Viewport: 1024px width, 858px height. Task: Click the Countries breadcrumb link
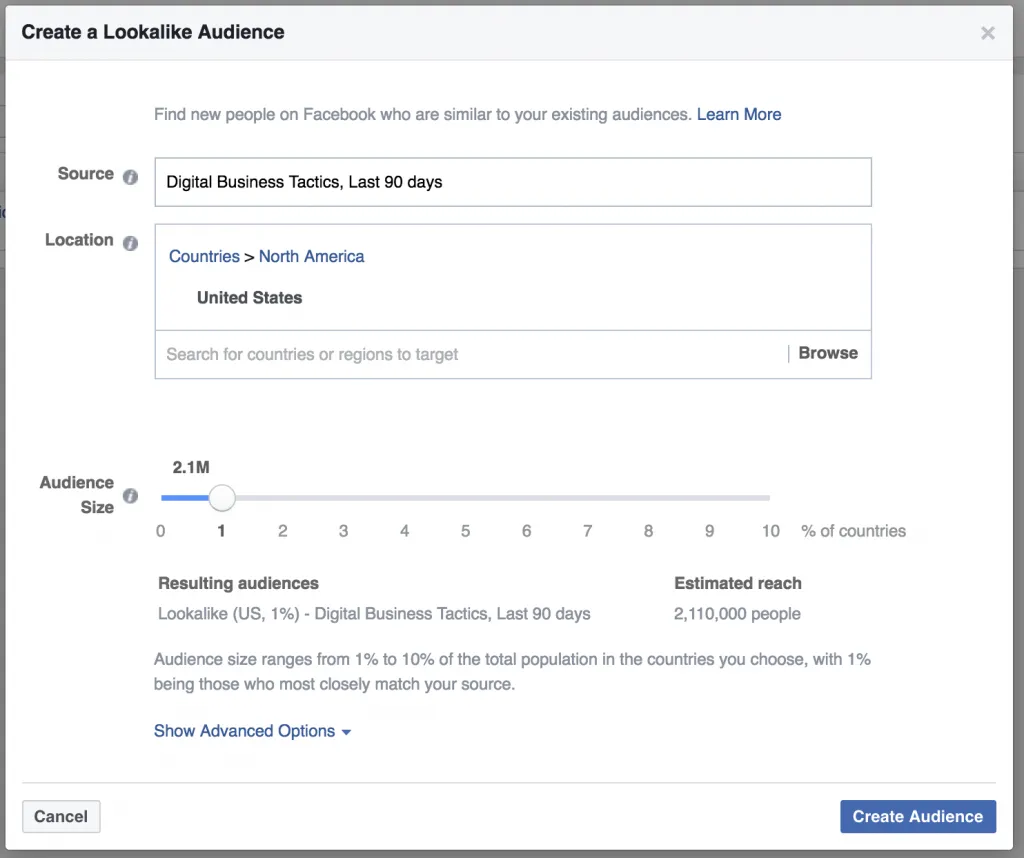pyautogui.click(x=204, y=256)
